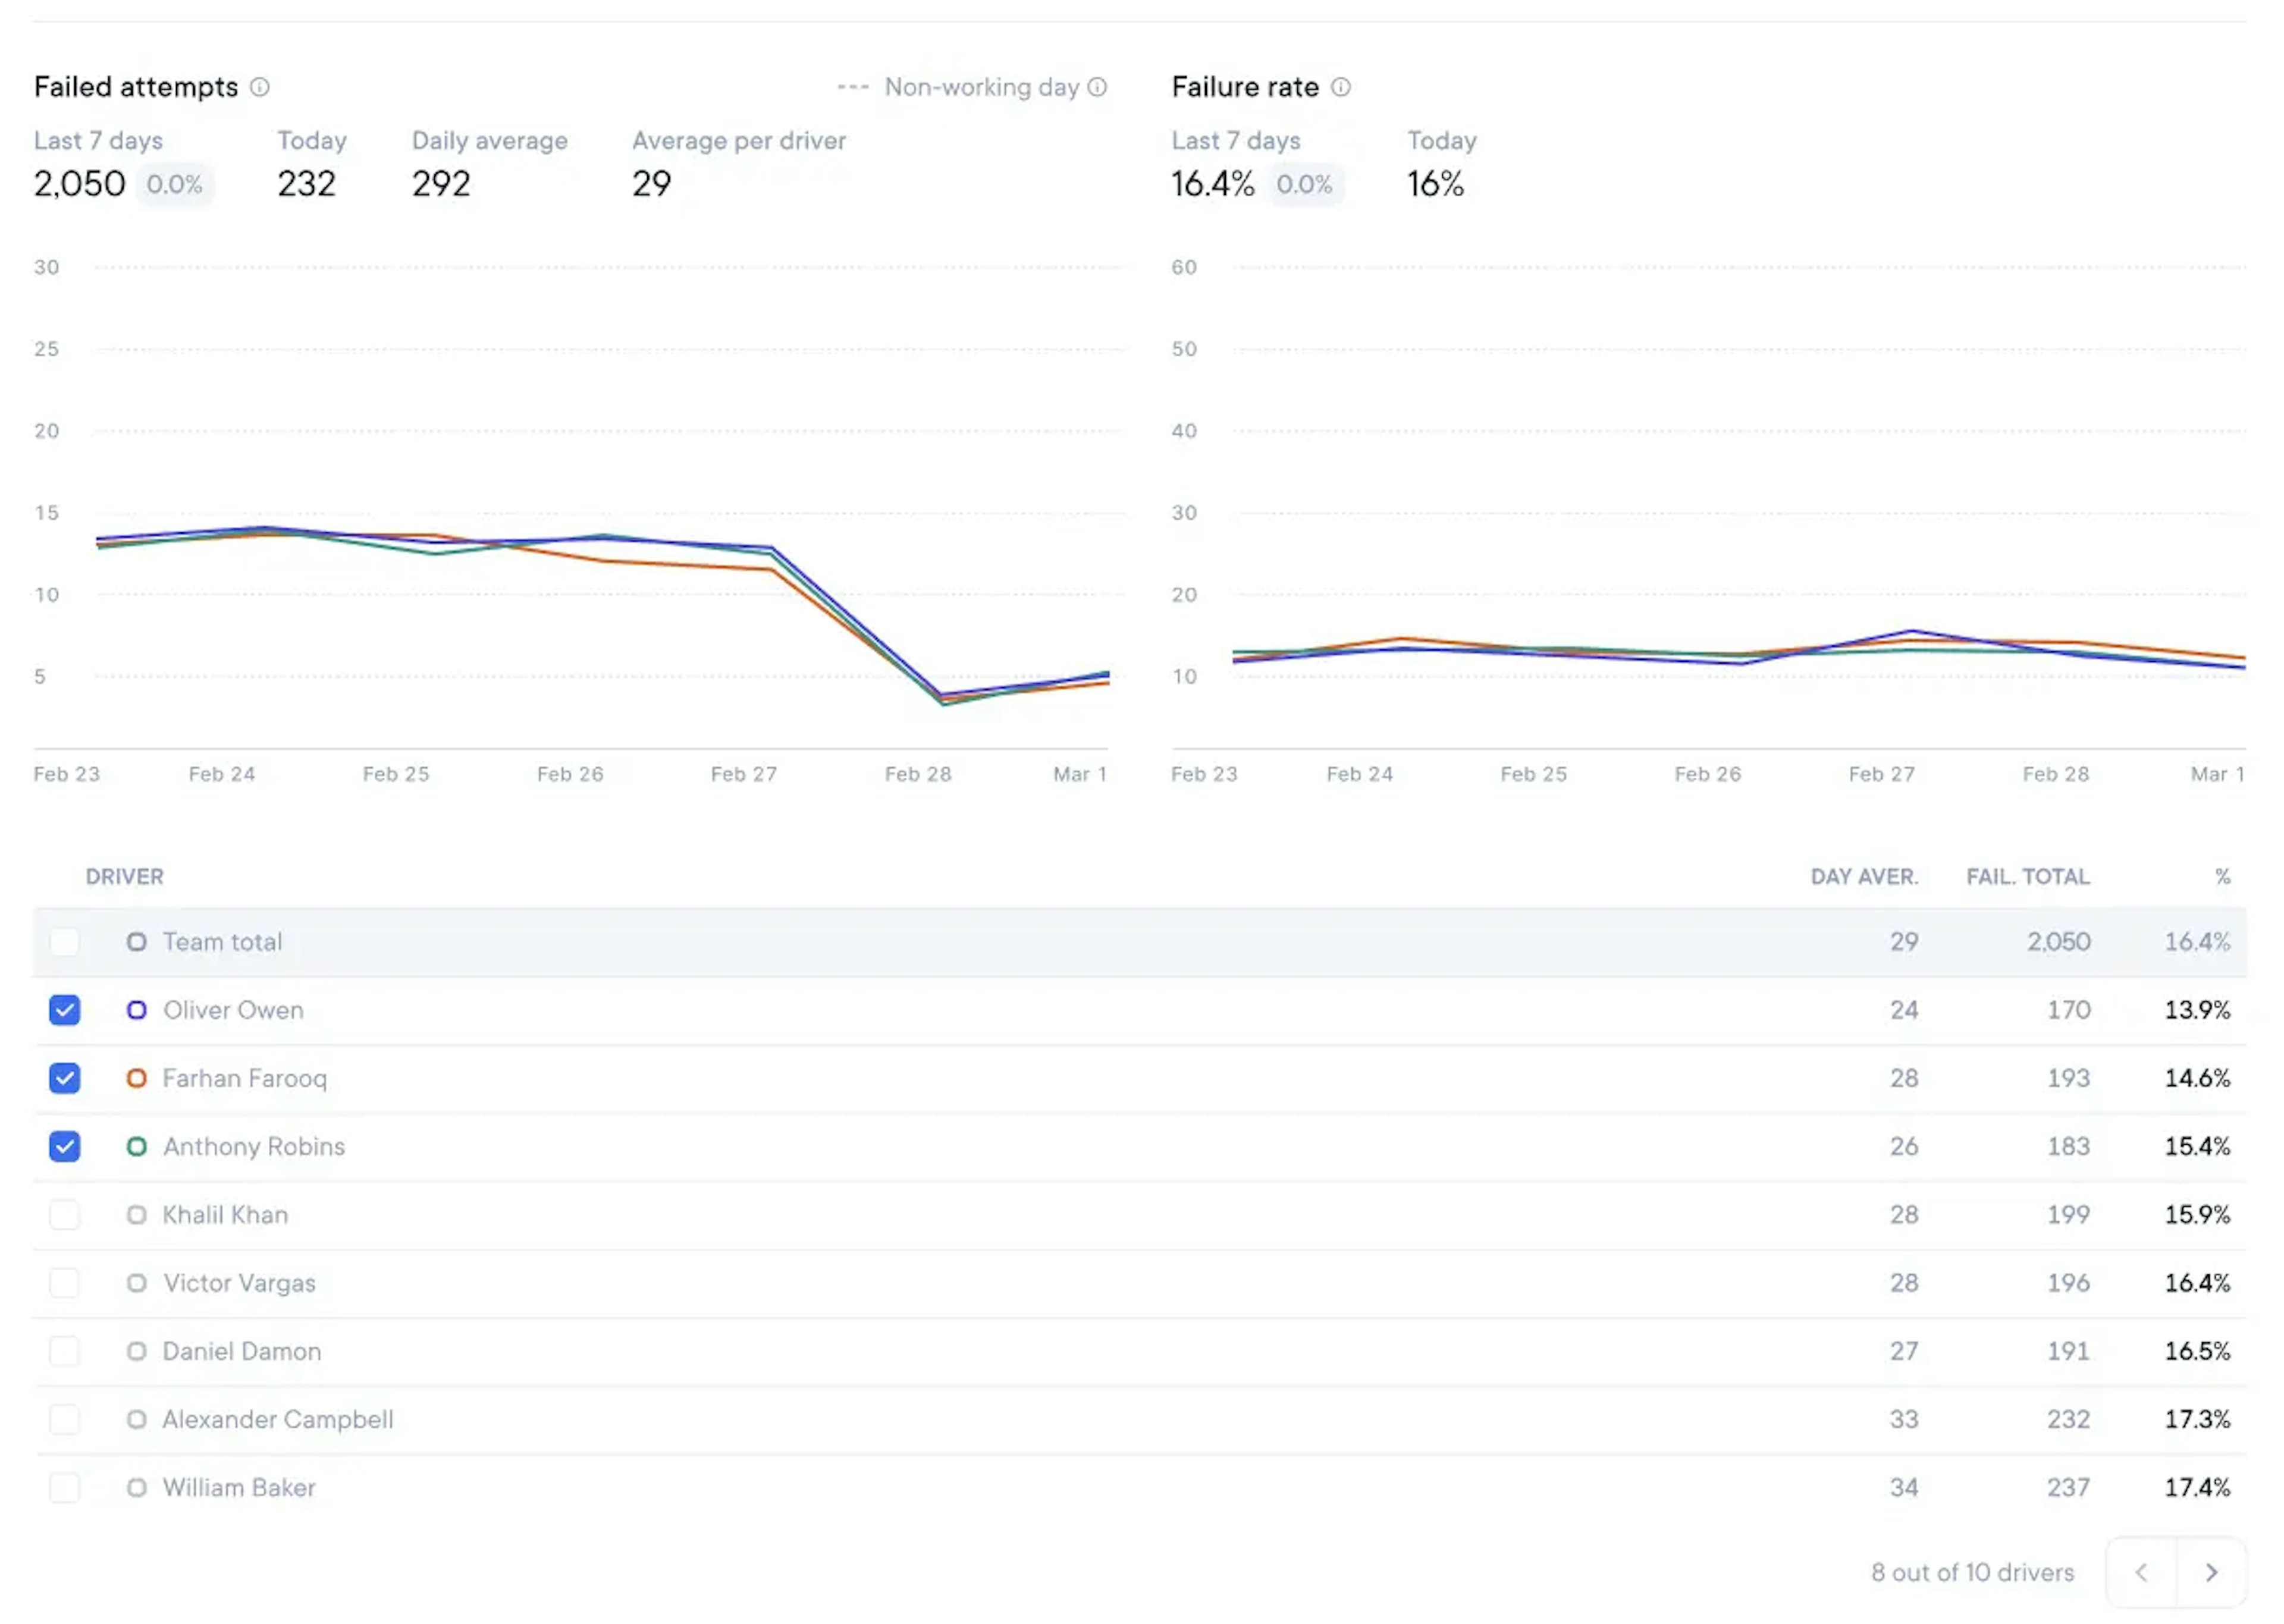Viewport: 2284px width, 1624px height.
Task: Click the Today failure rate 16%
Action: tap(1435, 184)
